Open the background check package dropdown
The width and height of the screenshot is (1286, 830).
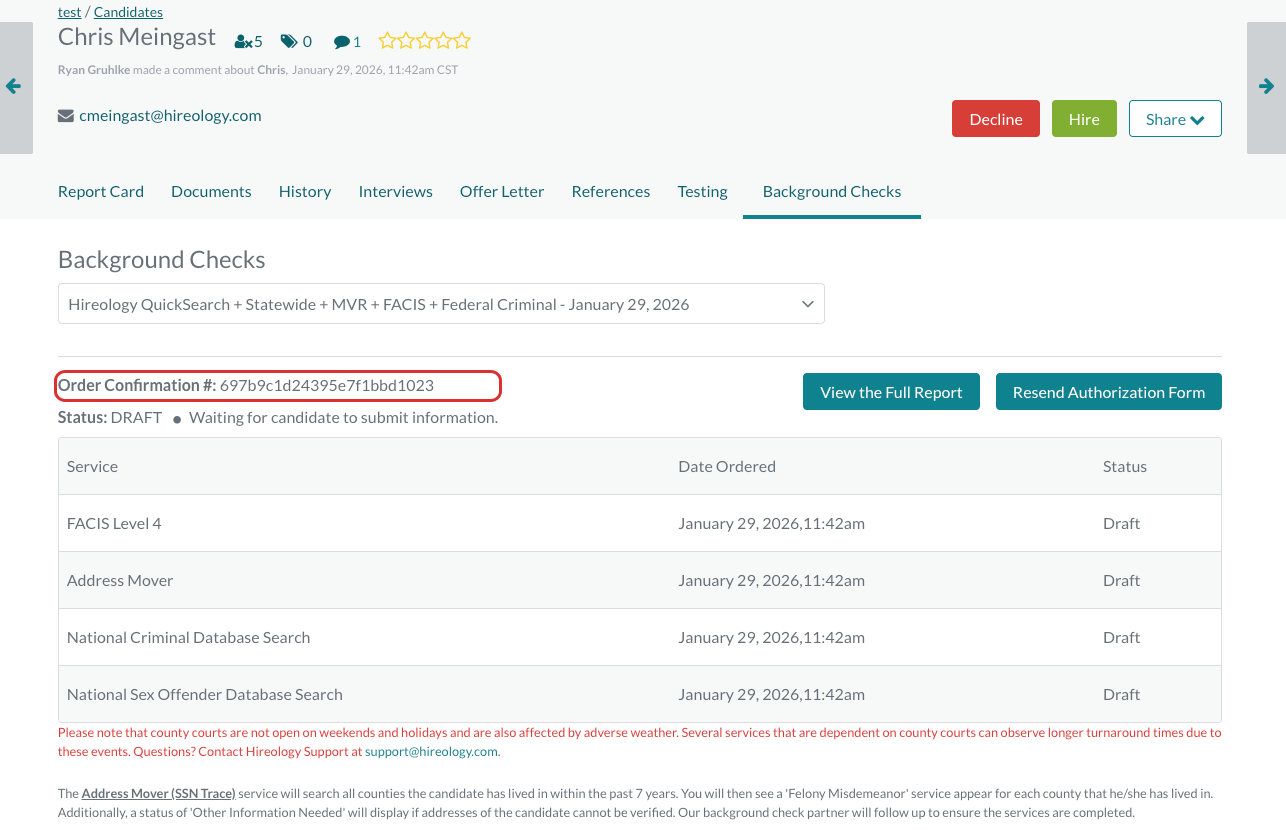[x=441, y=304]
